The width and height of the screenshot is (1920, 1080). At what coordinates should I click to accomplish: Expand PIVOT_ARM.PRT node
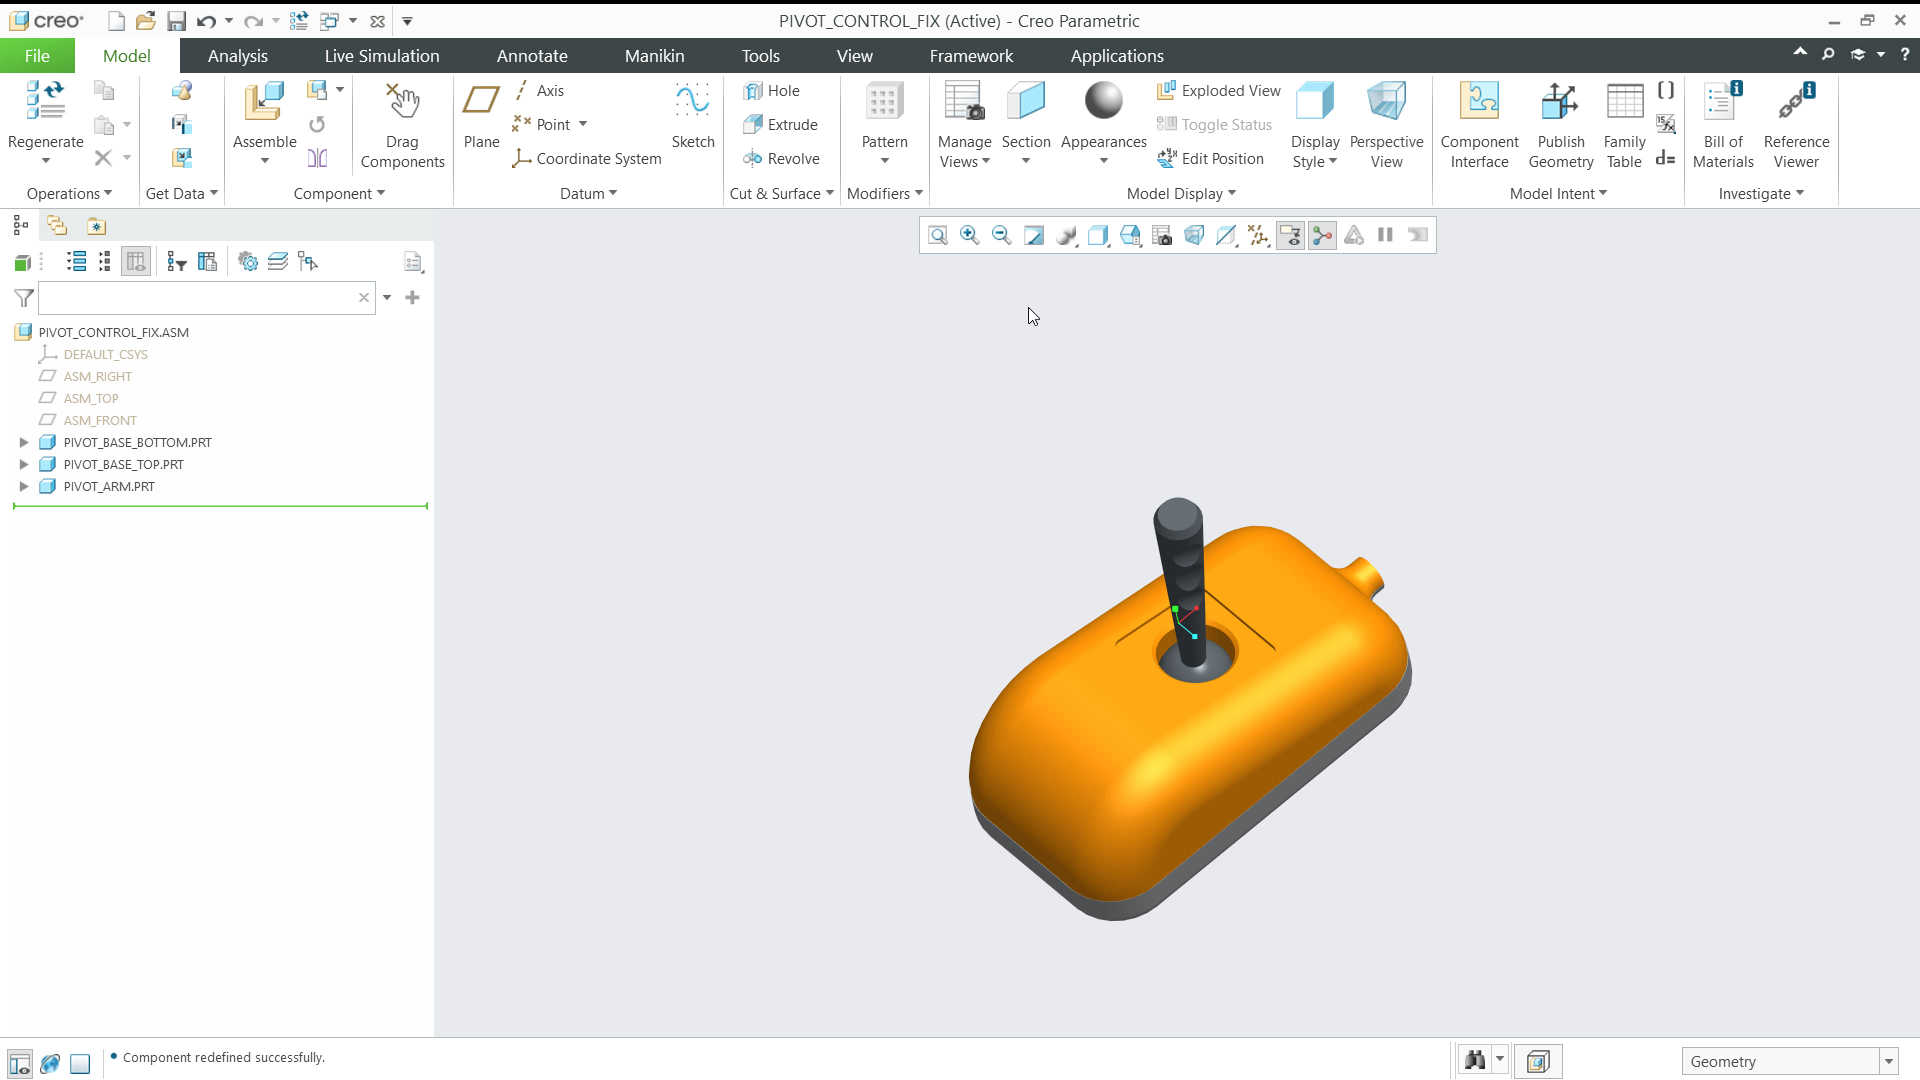click(x=24, y=486)
